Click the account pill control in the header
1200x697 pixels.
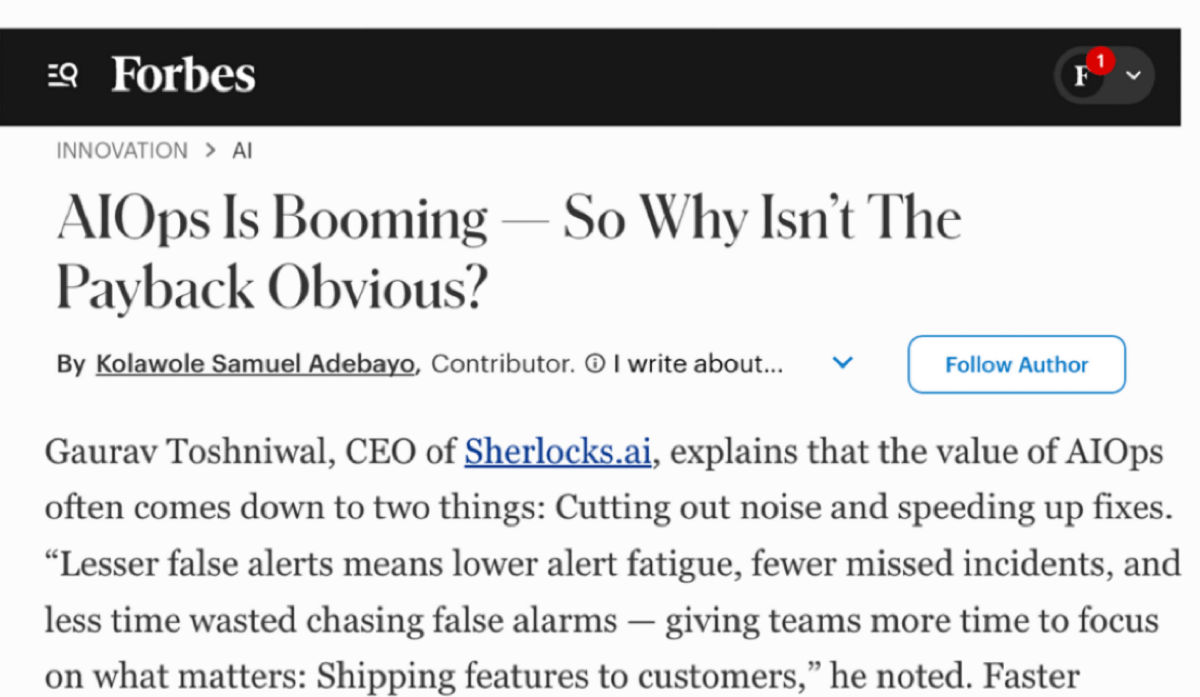[1103, 77]
